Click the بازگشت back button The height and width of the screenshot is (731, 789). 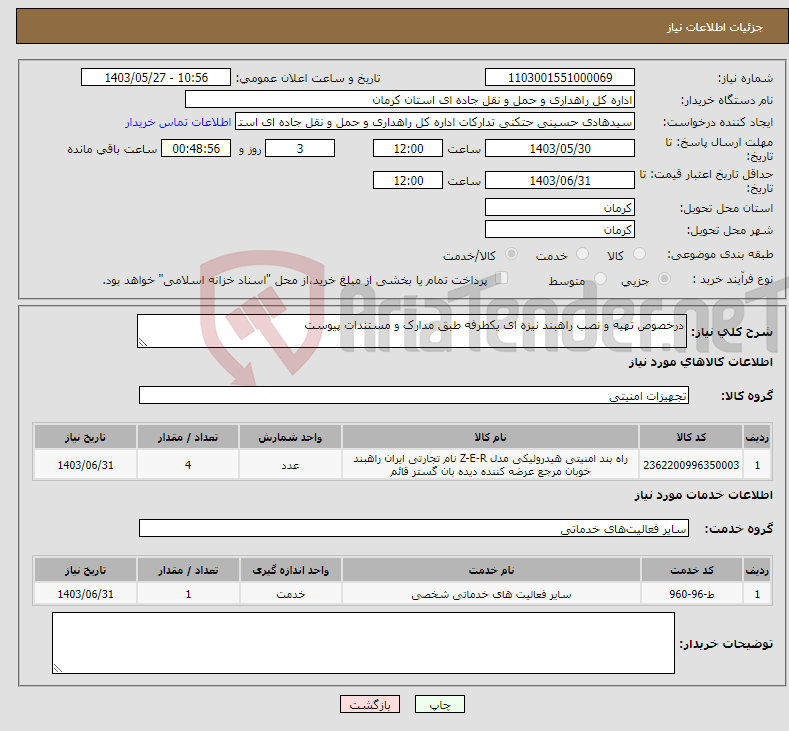coord(370,704)
